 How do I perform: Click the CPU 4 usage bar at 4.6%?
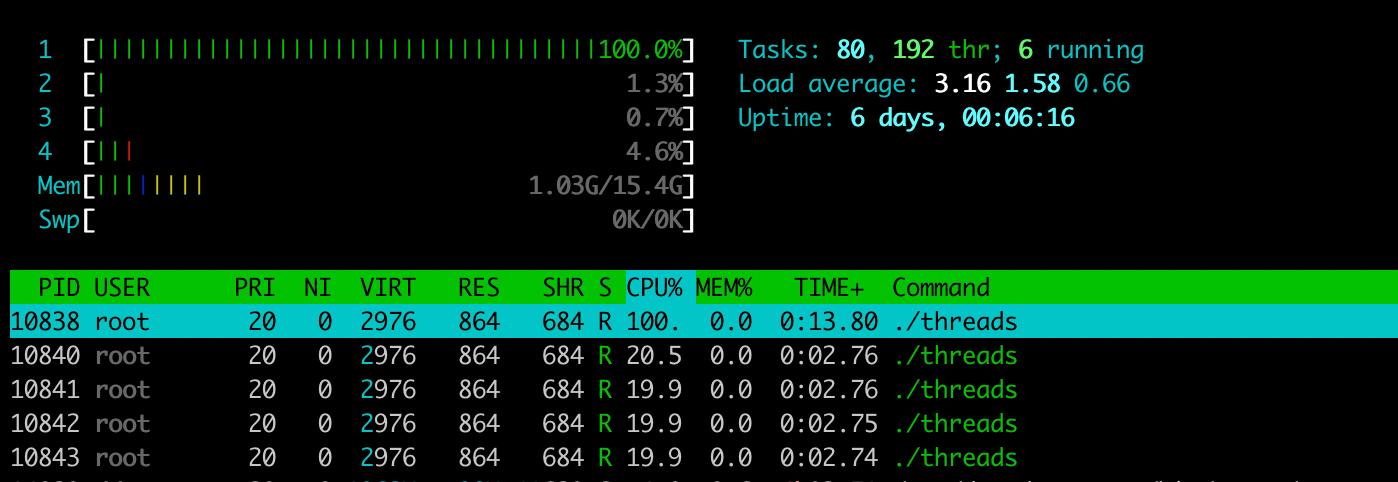click(388, 152)
